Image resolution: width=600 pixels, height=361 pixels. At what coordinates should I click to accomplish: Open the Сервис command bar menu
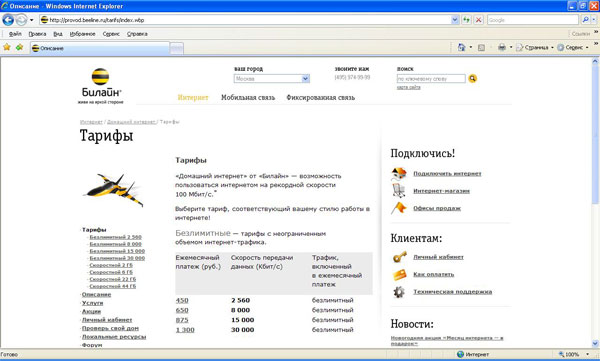573,47
